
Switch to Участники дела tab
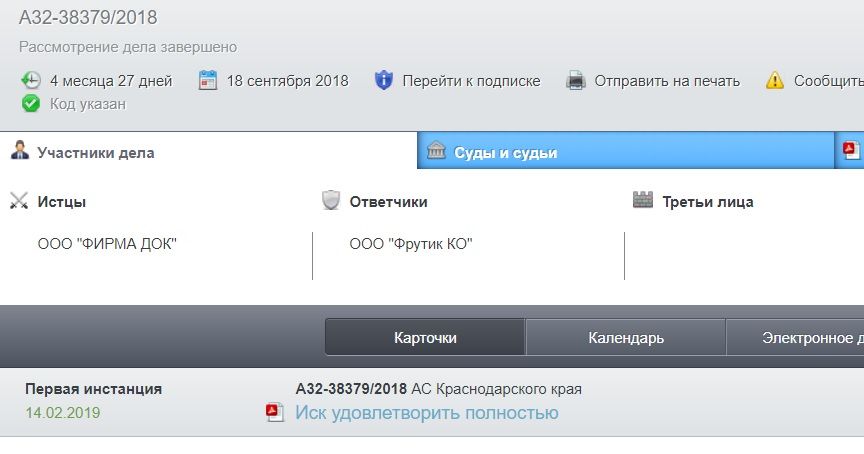pos(95,152)
